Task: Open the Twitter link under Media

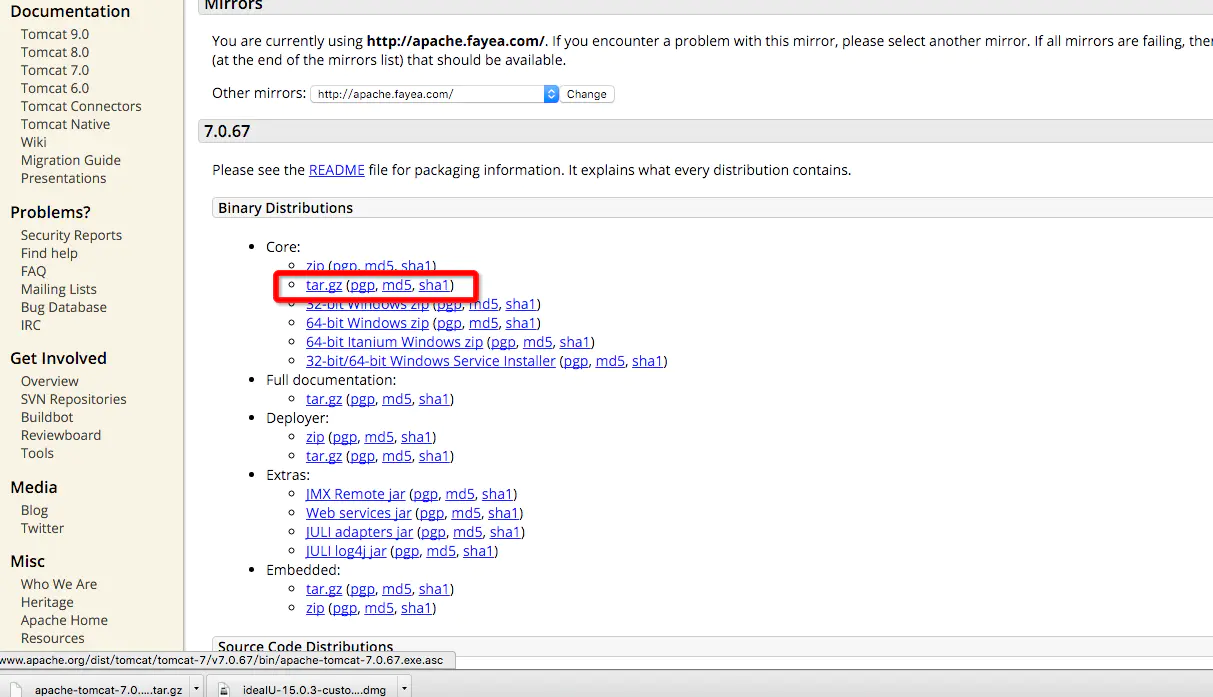Action: point(42,528)
